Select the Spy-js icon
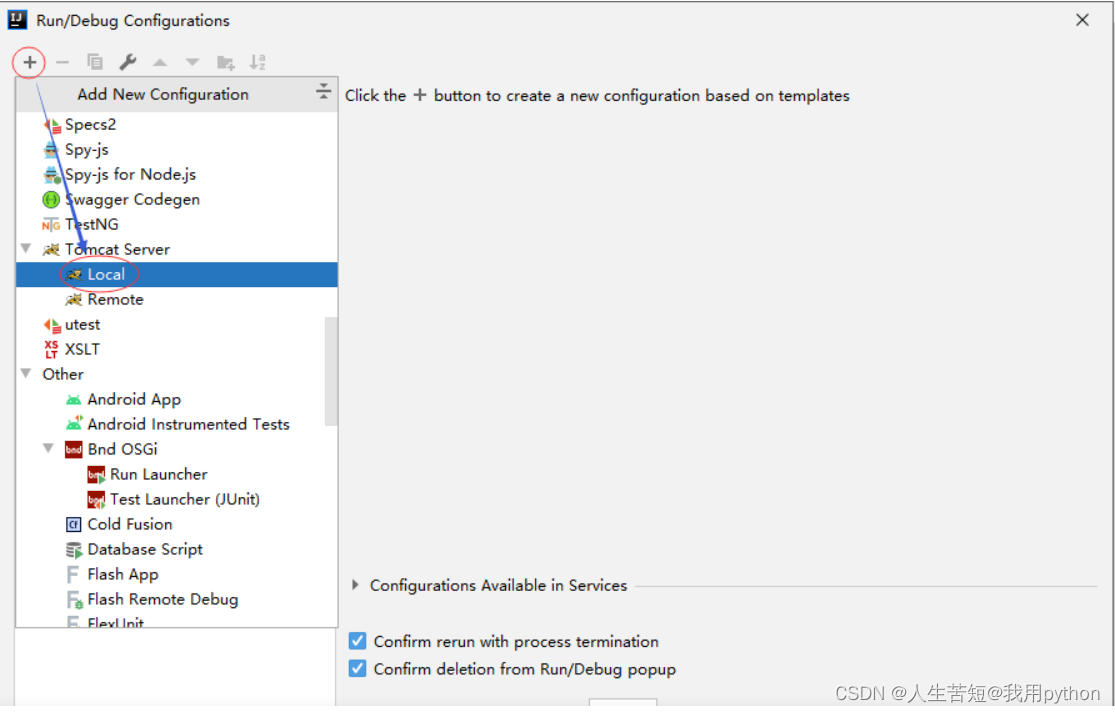Viewport: 1115px width, 713px height. pos(51,150)
